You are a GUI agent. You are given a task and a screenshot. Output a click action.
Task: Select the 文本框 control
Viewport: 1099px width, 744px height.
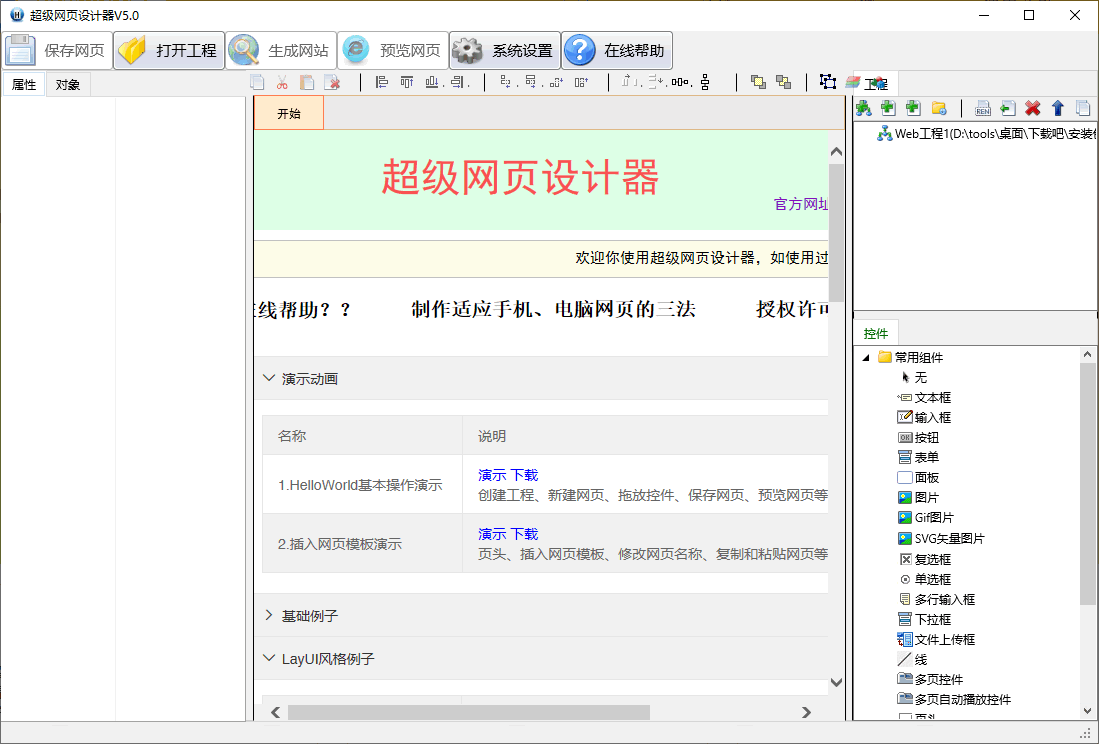point(924,397)
